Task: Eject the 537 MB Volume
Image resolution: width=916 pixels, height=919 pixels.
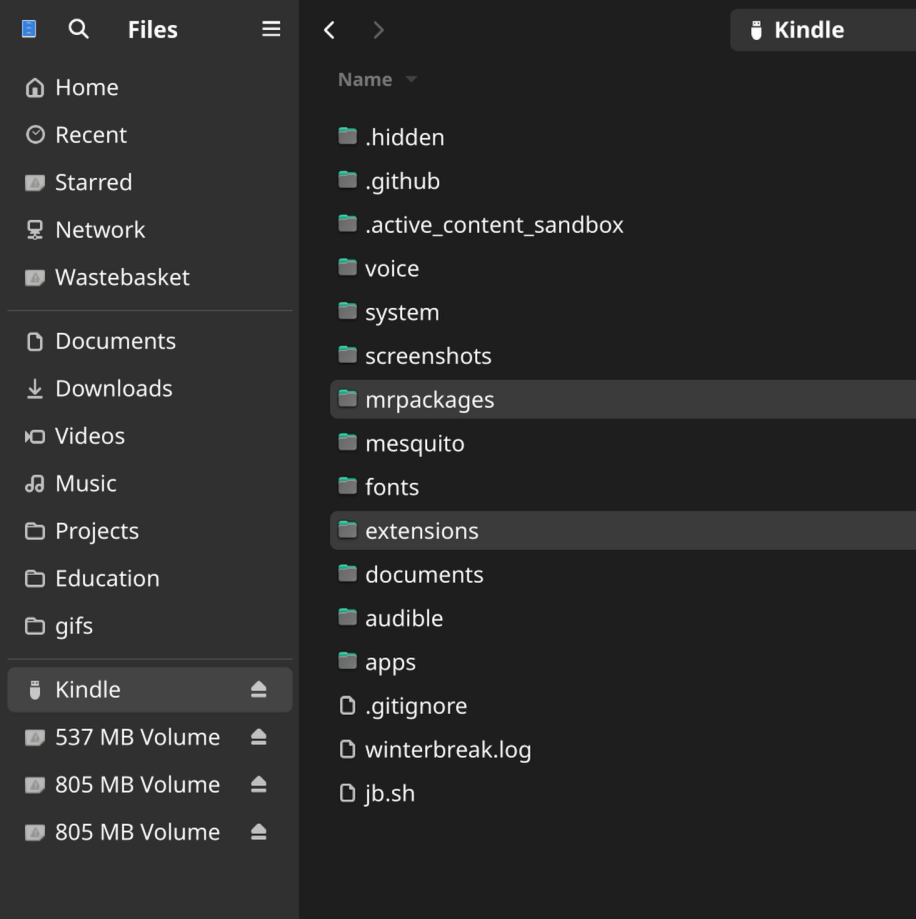Action: pos(258,737)
